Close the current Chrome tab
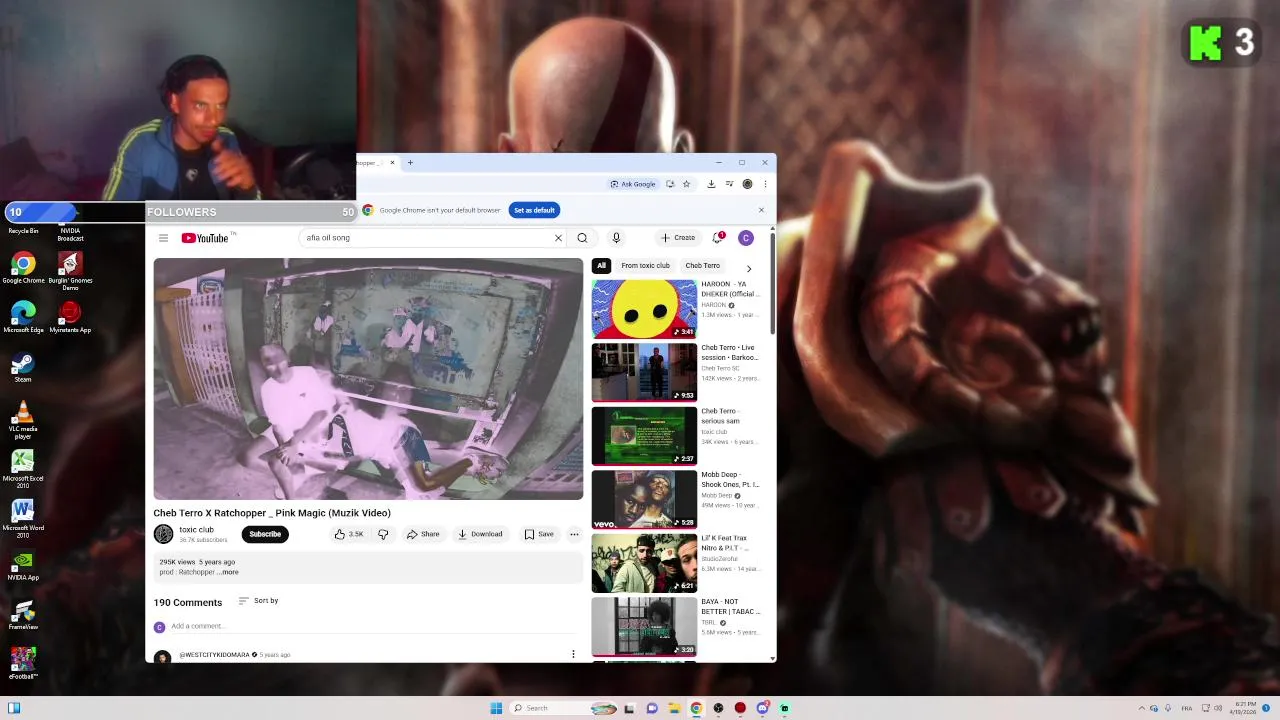Viewport: 1280px width, 720px height. click(x=392, y=162)
